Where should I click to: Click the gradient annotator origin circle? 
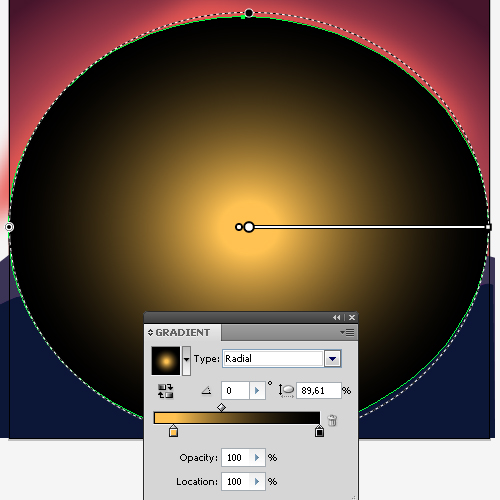[249, 227]
